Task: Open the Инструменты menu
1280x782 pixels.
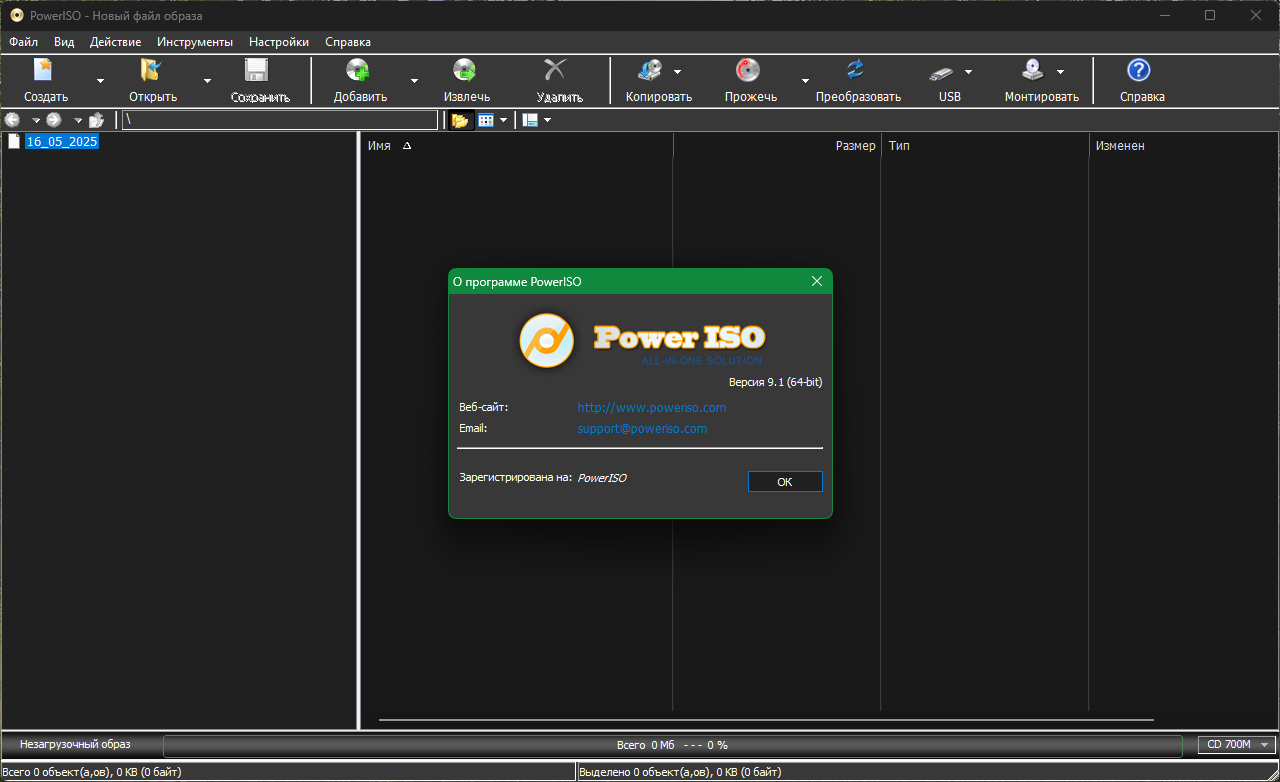Action: 195,42
